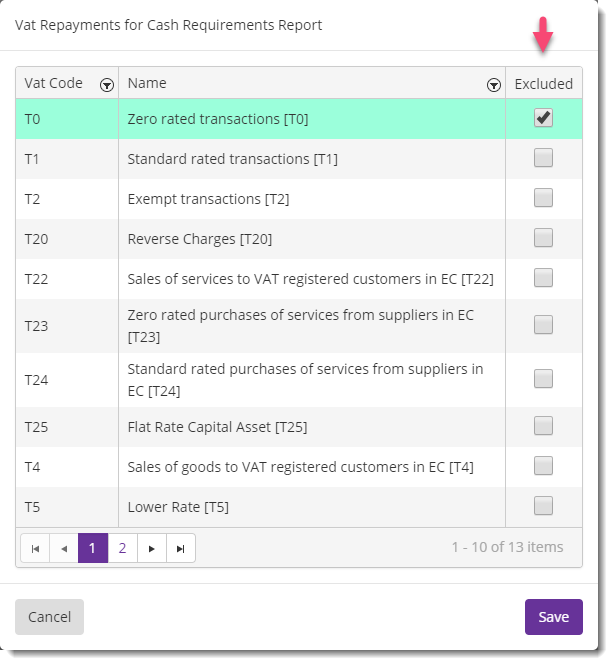Viewport: 613px width, 665px height.
Task: Go to the next page arrow
Action: (151, 548)
